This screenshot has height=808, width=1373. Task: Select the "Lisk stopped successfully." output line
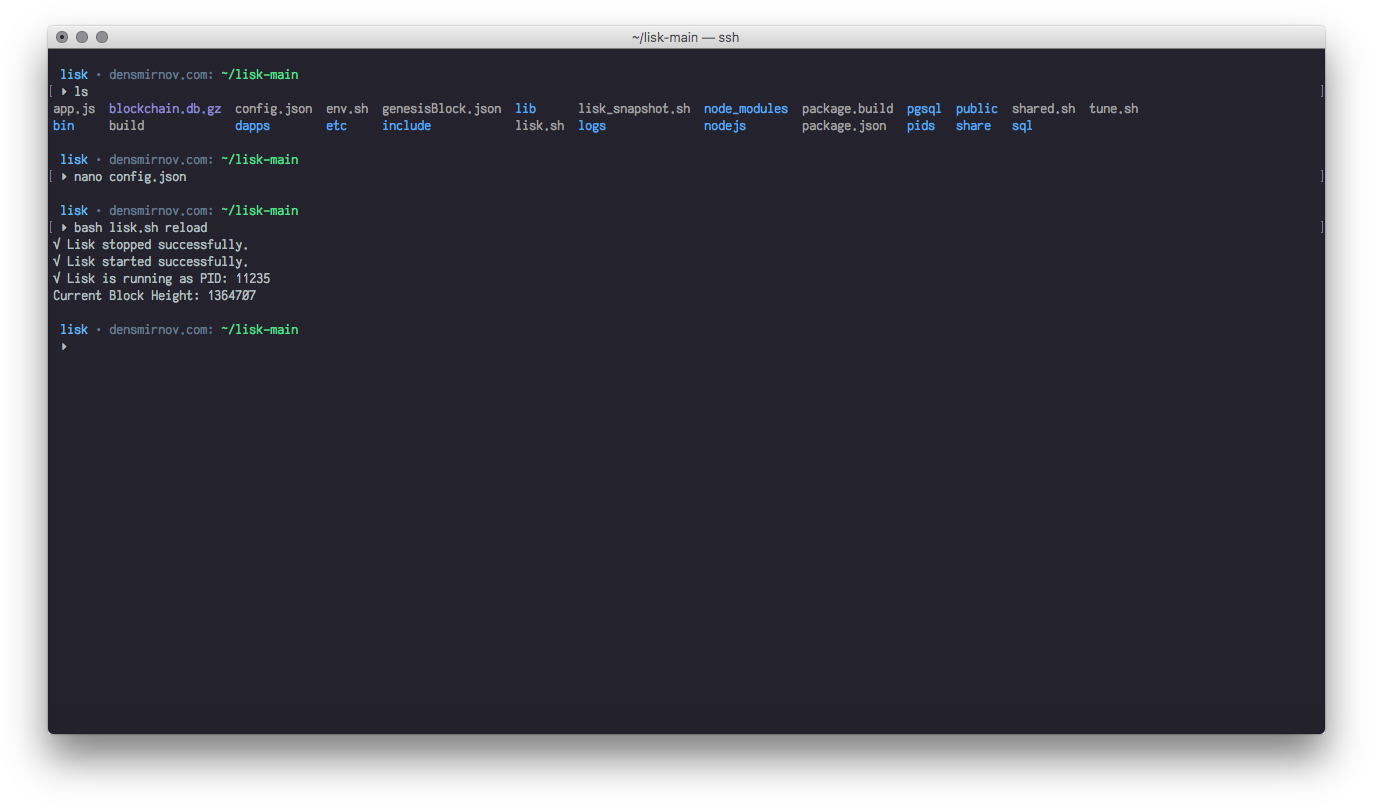(x=151, y=245)
